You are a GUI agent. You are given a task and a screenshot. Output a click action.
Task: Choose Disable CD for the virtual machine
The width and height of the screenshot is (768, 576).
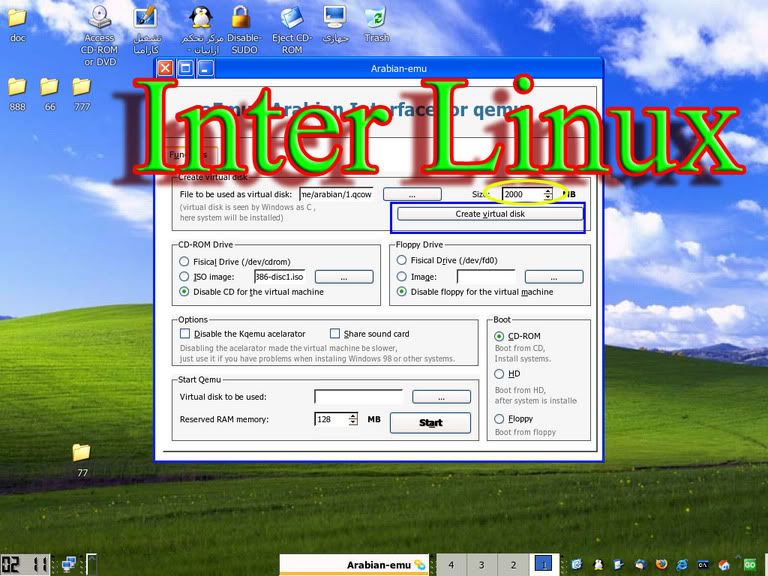click(184, 291)
